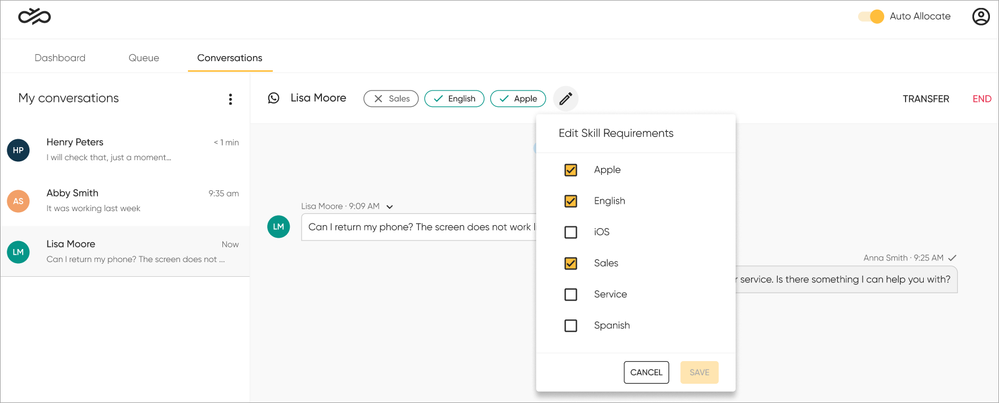This screenshot has height=403, width=999.
Task: Select Lisa Moore conversation in list
Action: 125,251
